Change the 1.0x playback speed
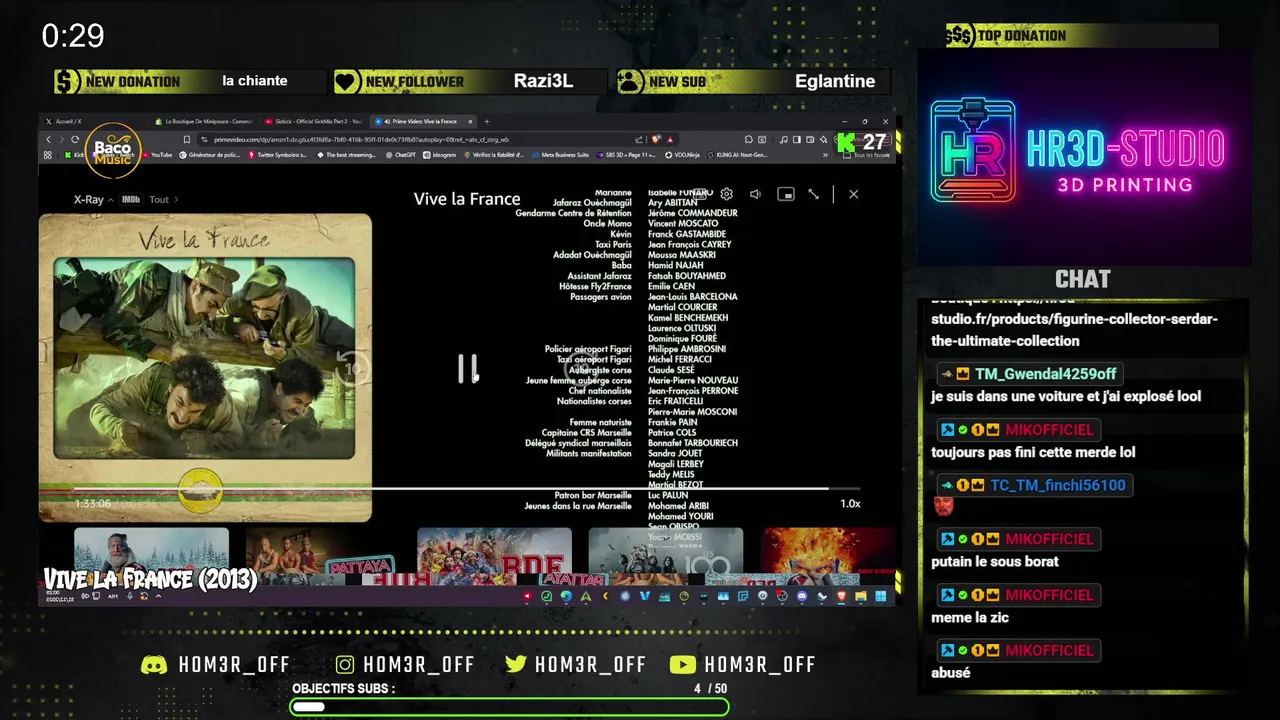The height and width of the screenshot is (720, 1280). click(850, 504)
